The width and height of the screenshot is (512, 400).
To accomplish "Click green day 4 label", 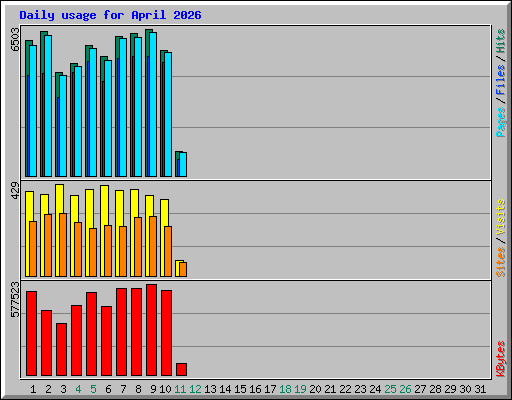I will 78,389.
